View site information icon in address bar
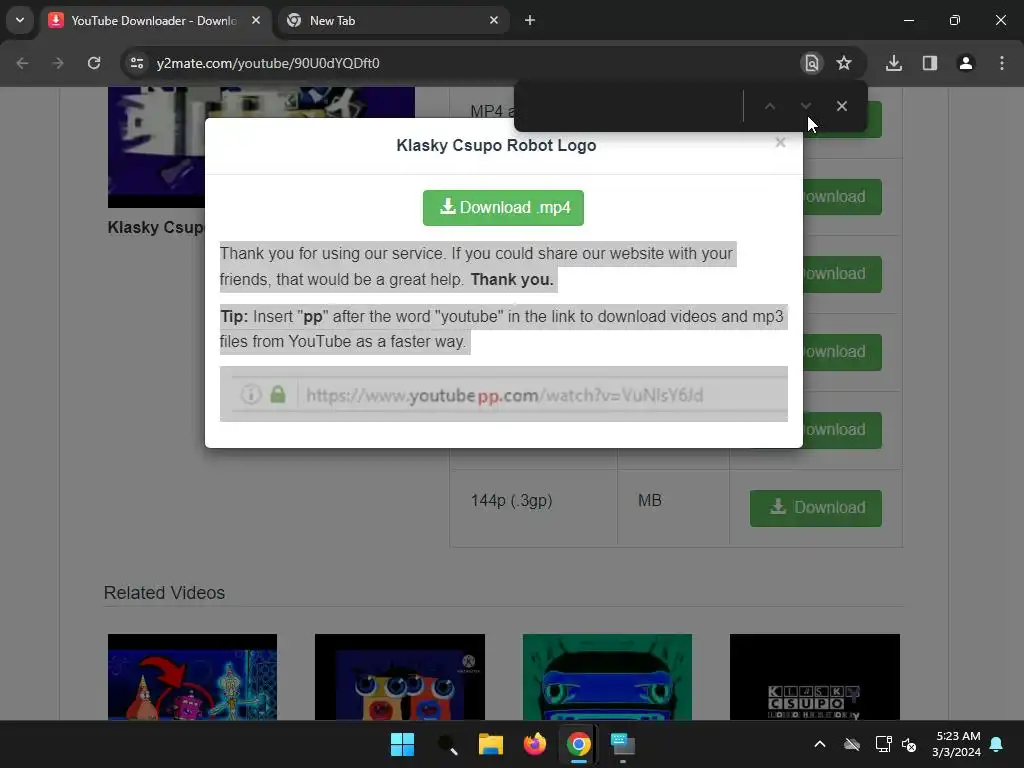The width and height of the screenshot is (1024, 768). (137, 63)
